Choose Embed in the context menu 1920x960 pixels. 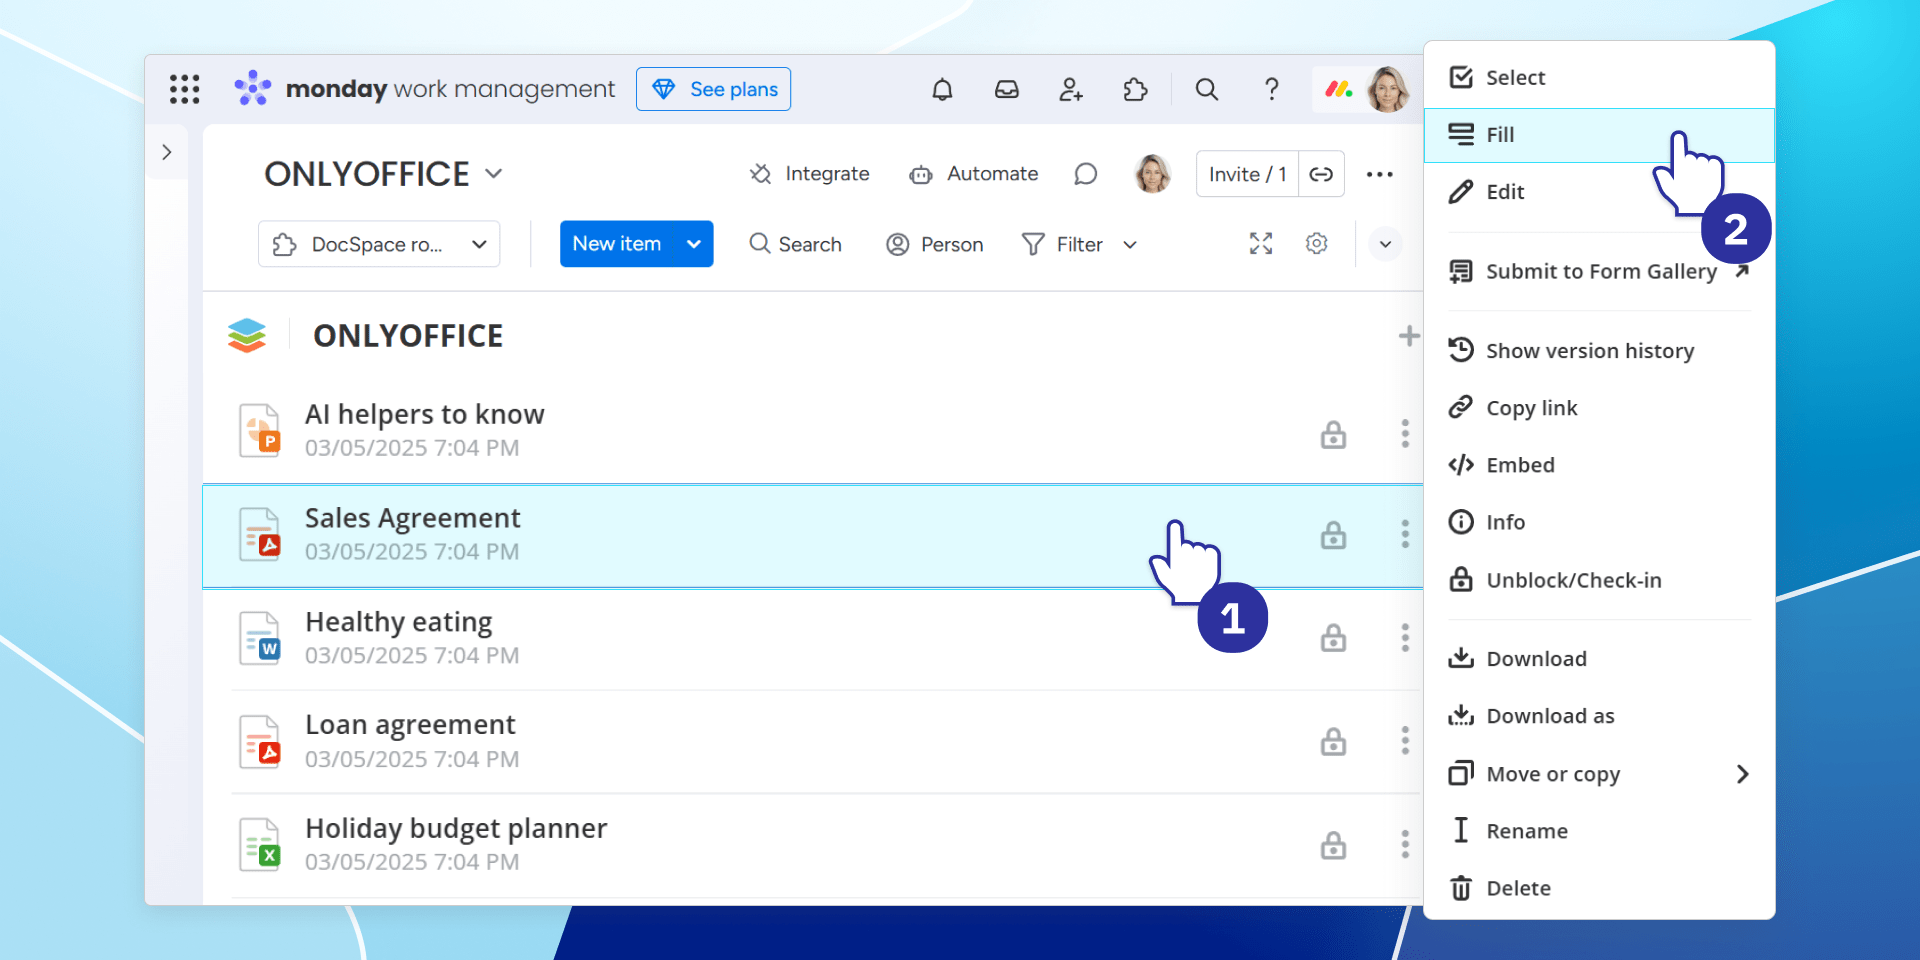[1599, 465]
